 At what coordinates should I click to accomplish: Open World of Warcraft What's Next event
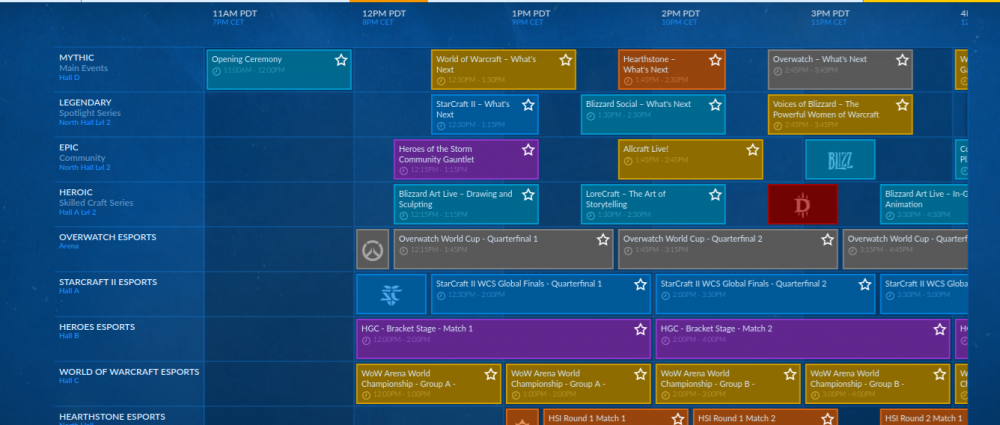(503, 70)
